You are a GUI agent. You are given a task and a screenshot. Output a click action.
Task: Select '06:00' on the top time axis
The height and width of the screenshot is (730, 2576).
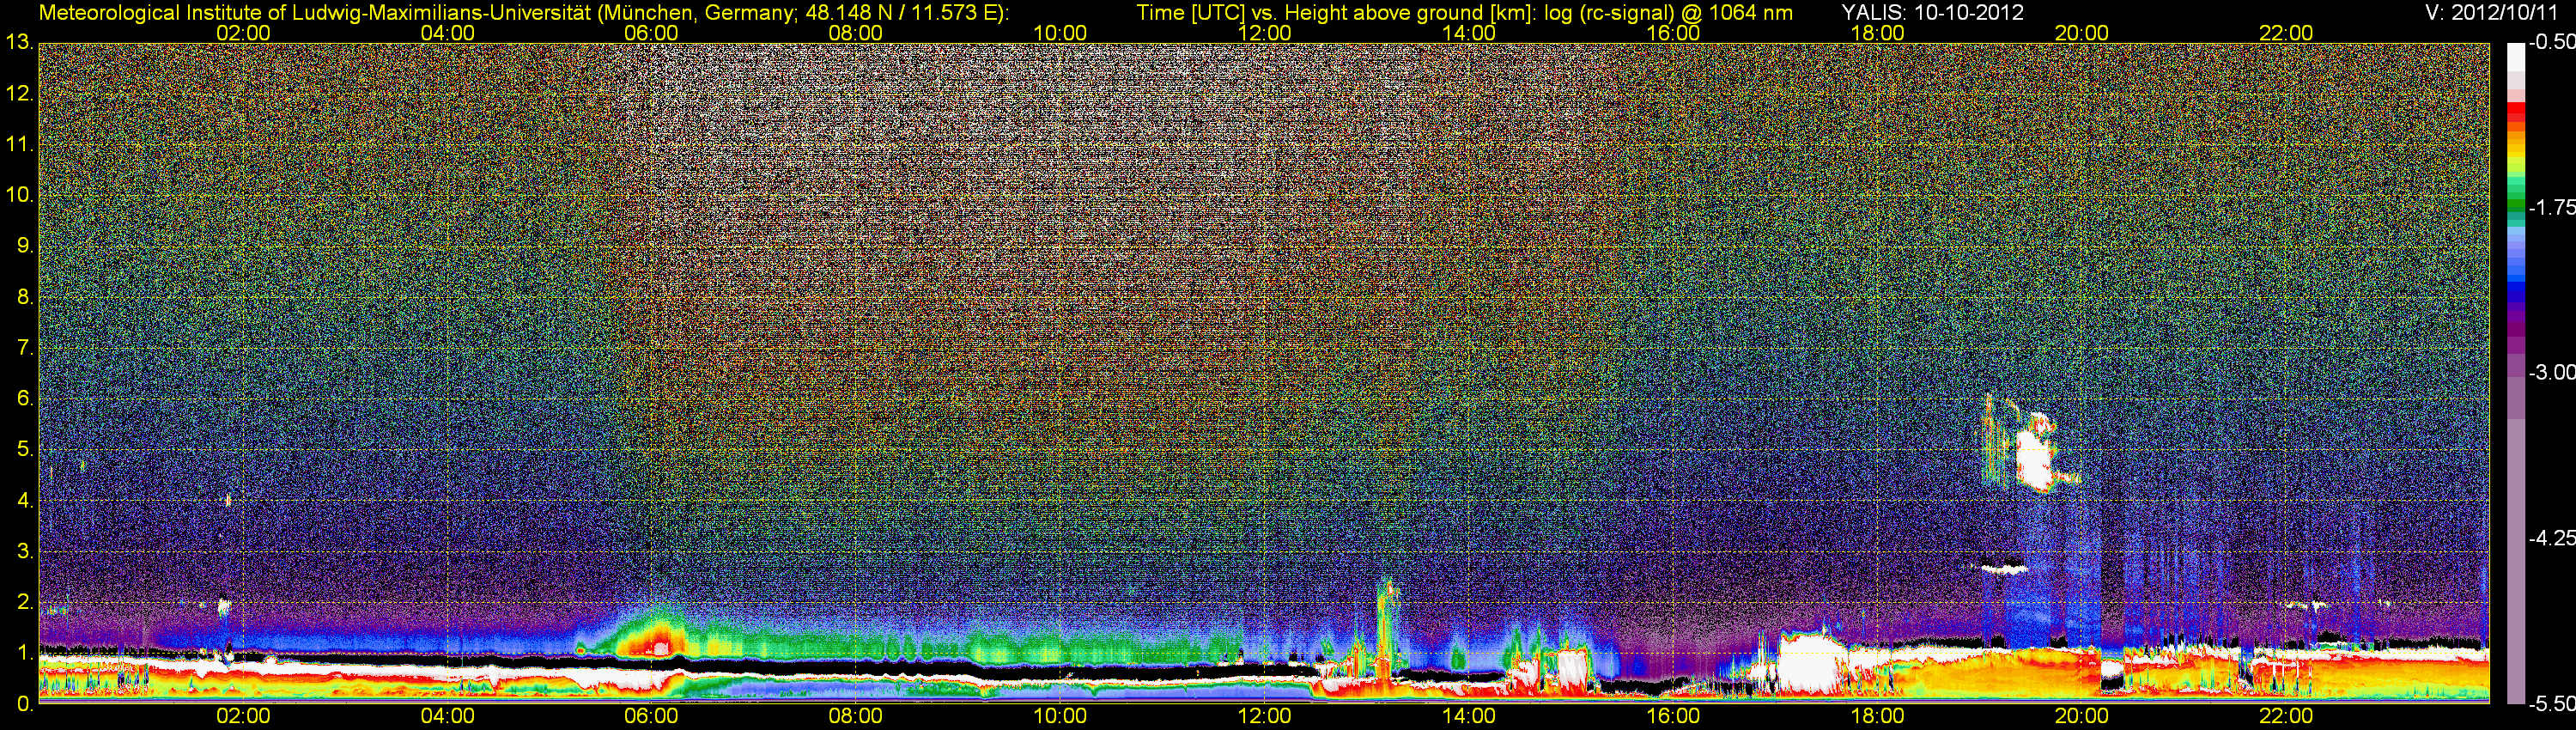tap(651, 33)
